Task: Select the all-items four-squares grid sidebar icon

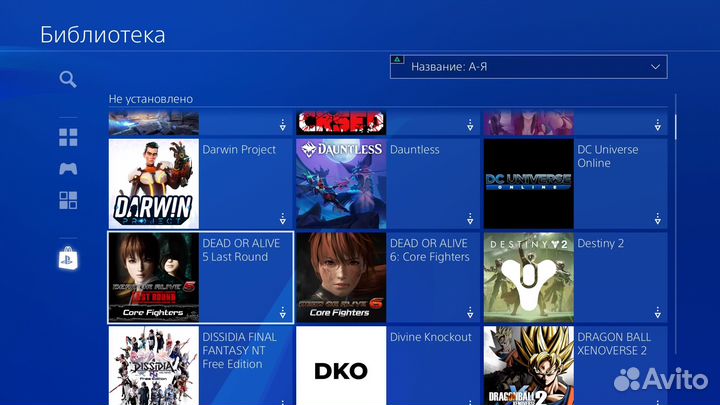Action: [x=68, y=137]
